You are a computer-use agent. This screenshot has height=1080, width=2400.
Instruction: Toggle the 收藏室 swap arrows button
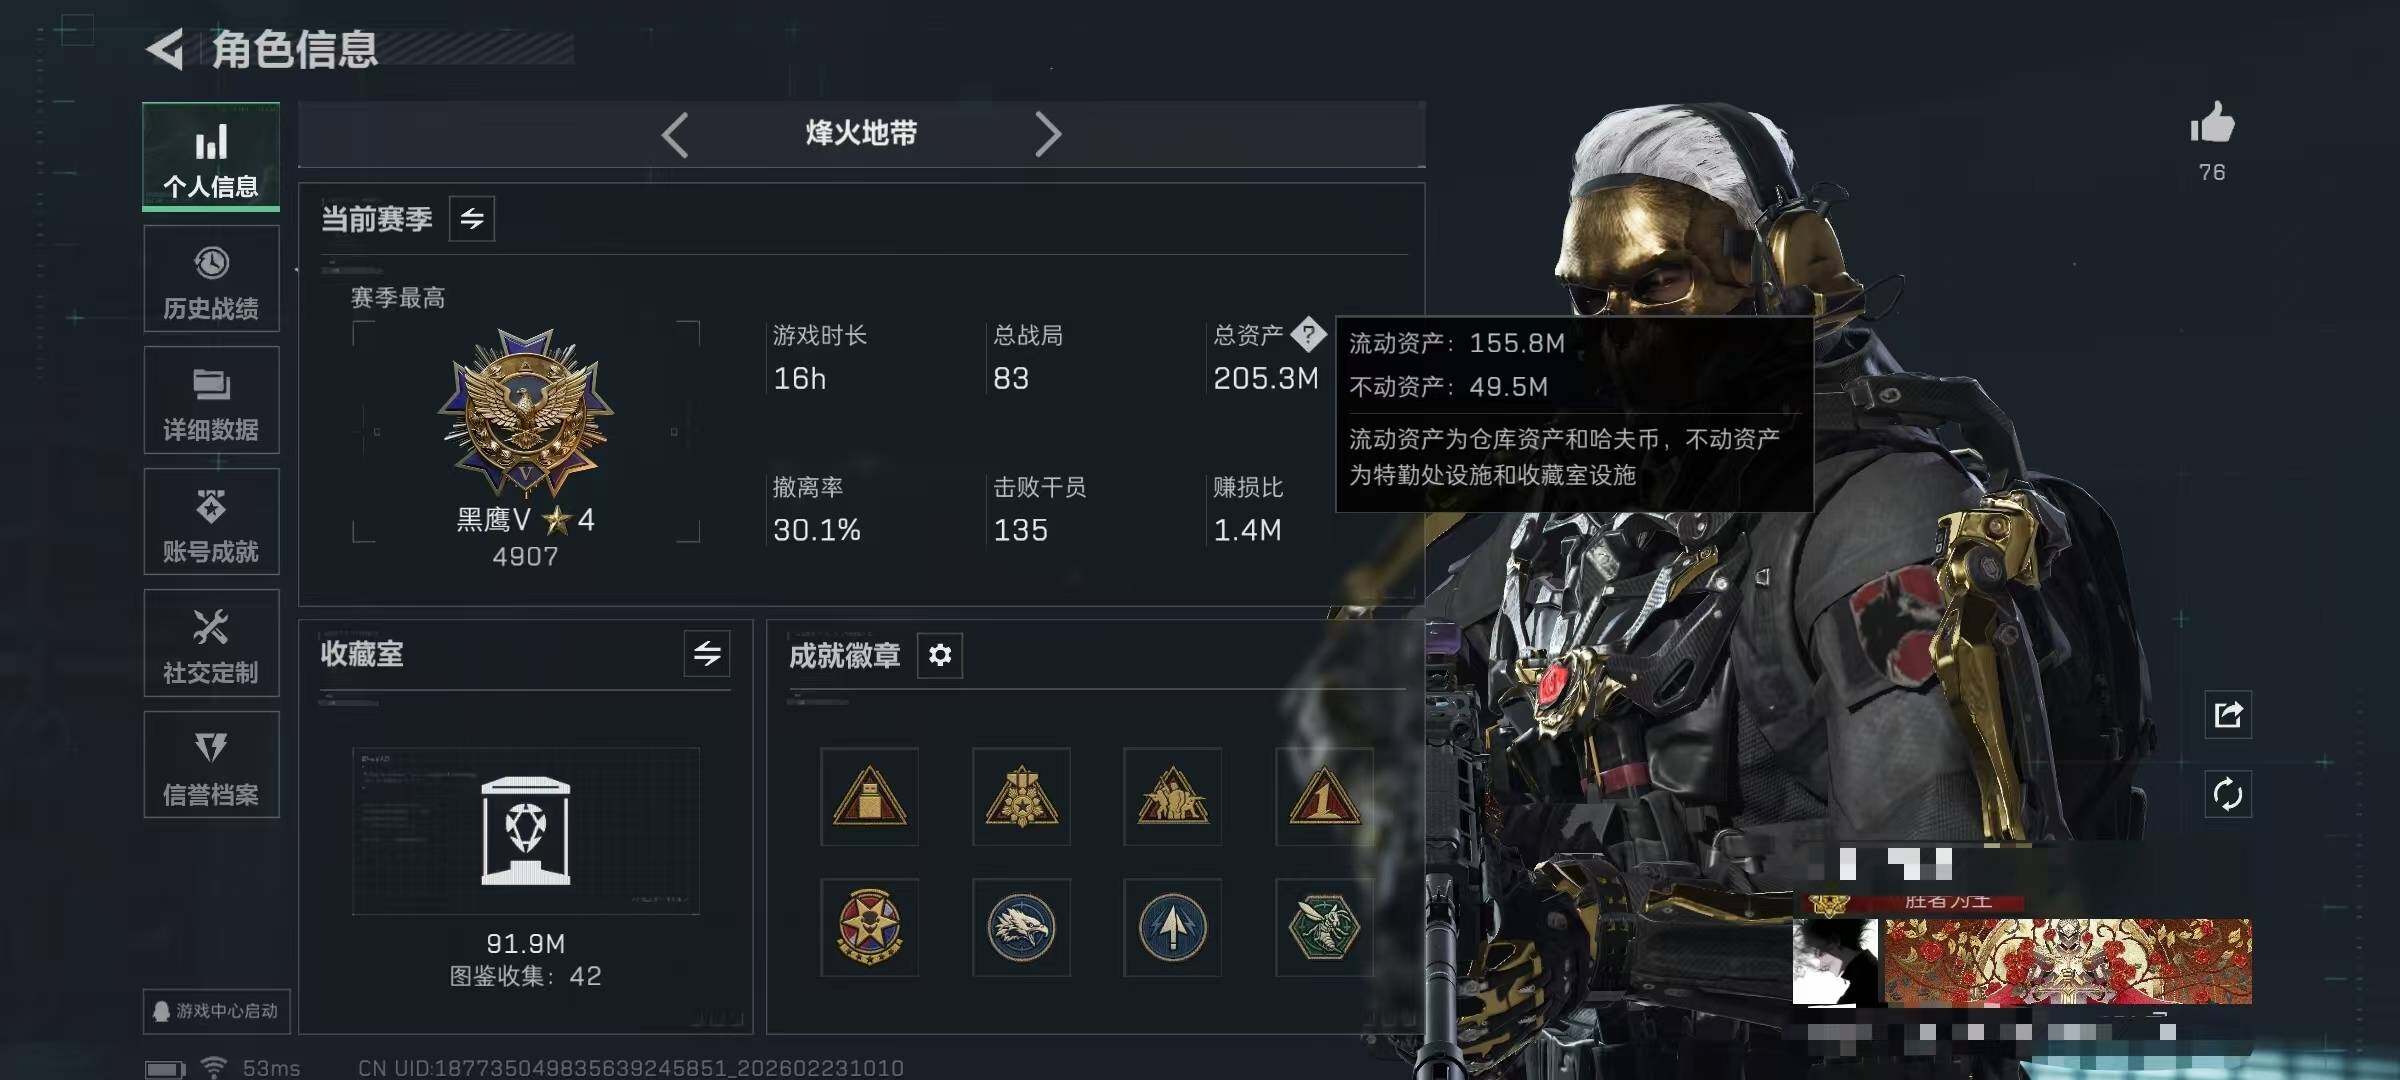pyautogui.click(x=707, y=654)
